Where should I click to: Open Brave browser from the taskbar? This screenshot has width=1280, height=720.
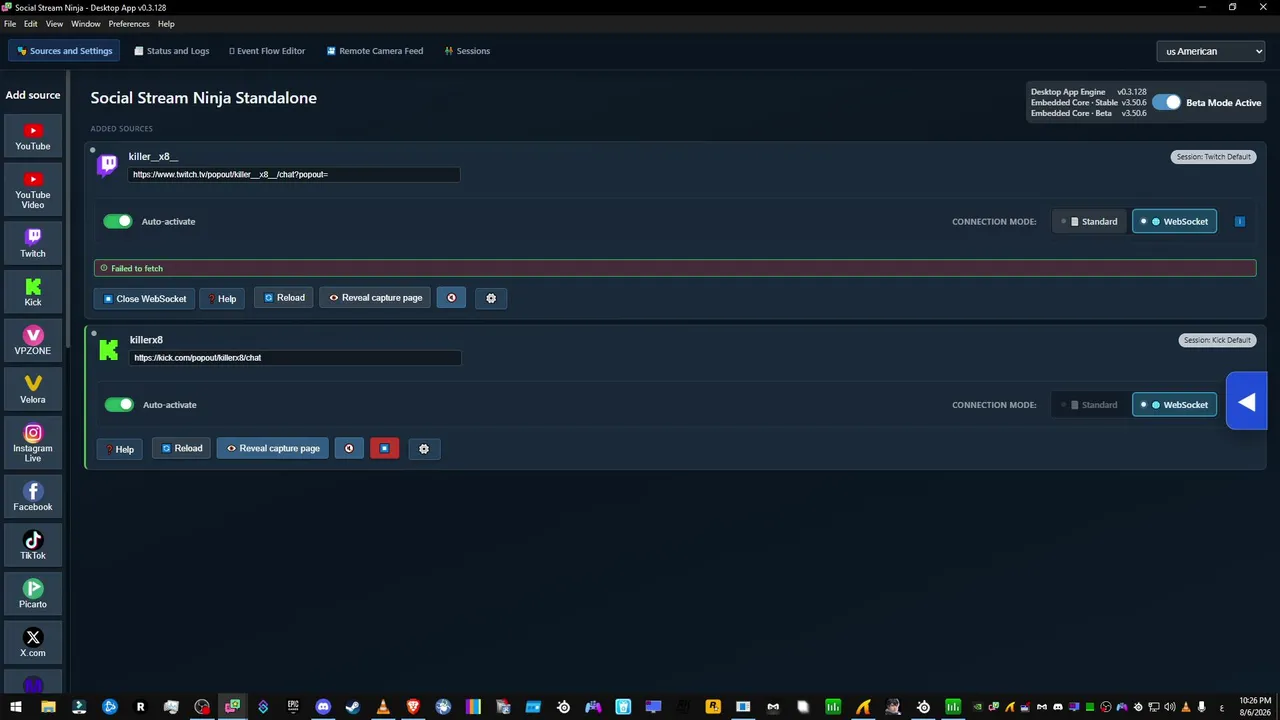[x=413, y=707]
